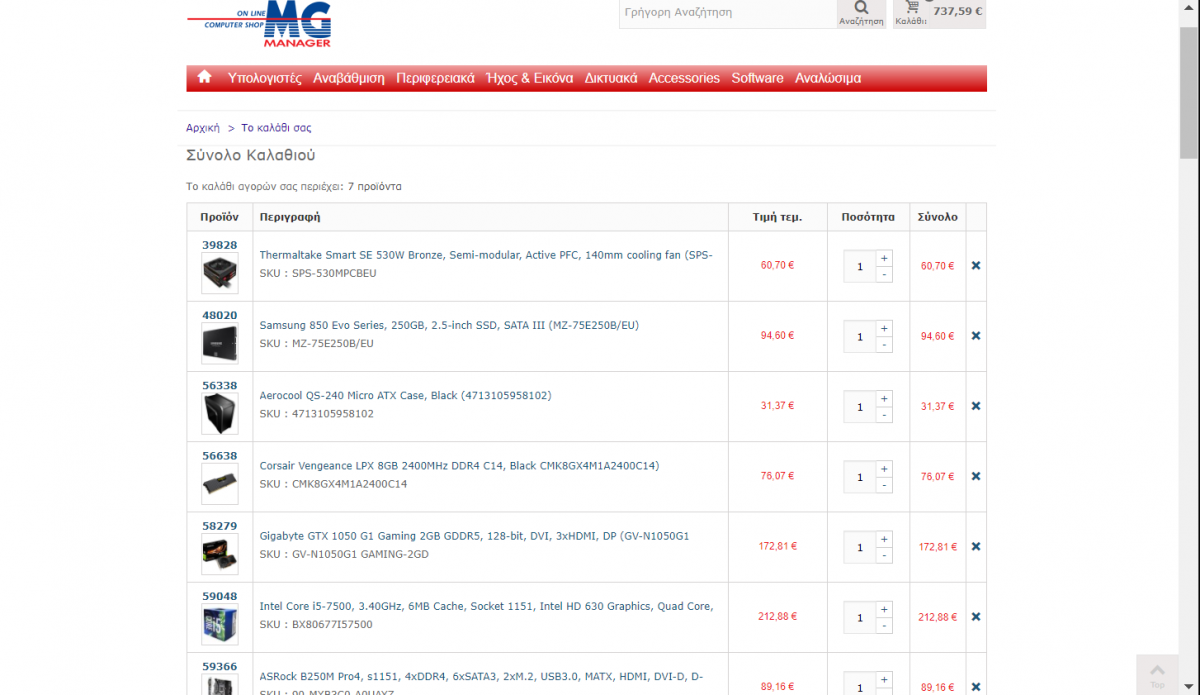Viewport: 1200px width, 695px height.
Task: Decrease quantity of Samsung 850 Evo
Action: 884,344
